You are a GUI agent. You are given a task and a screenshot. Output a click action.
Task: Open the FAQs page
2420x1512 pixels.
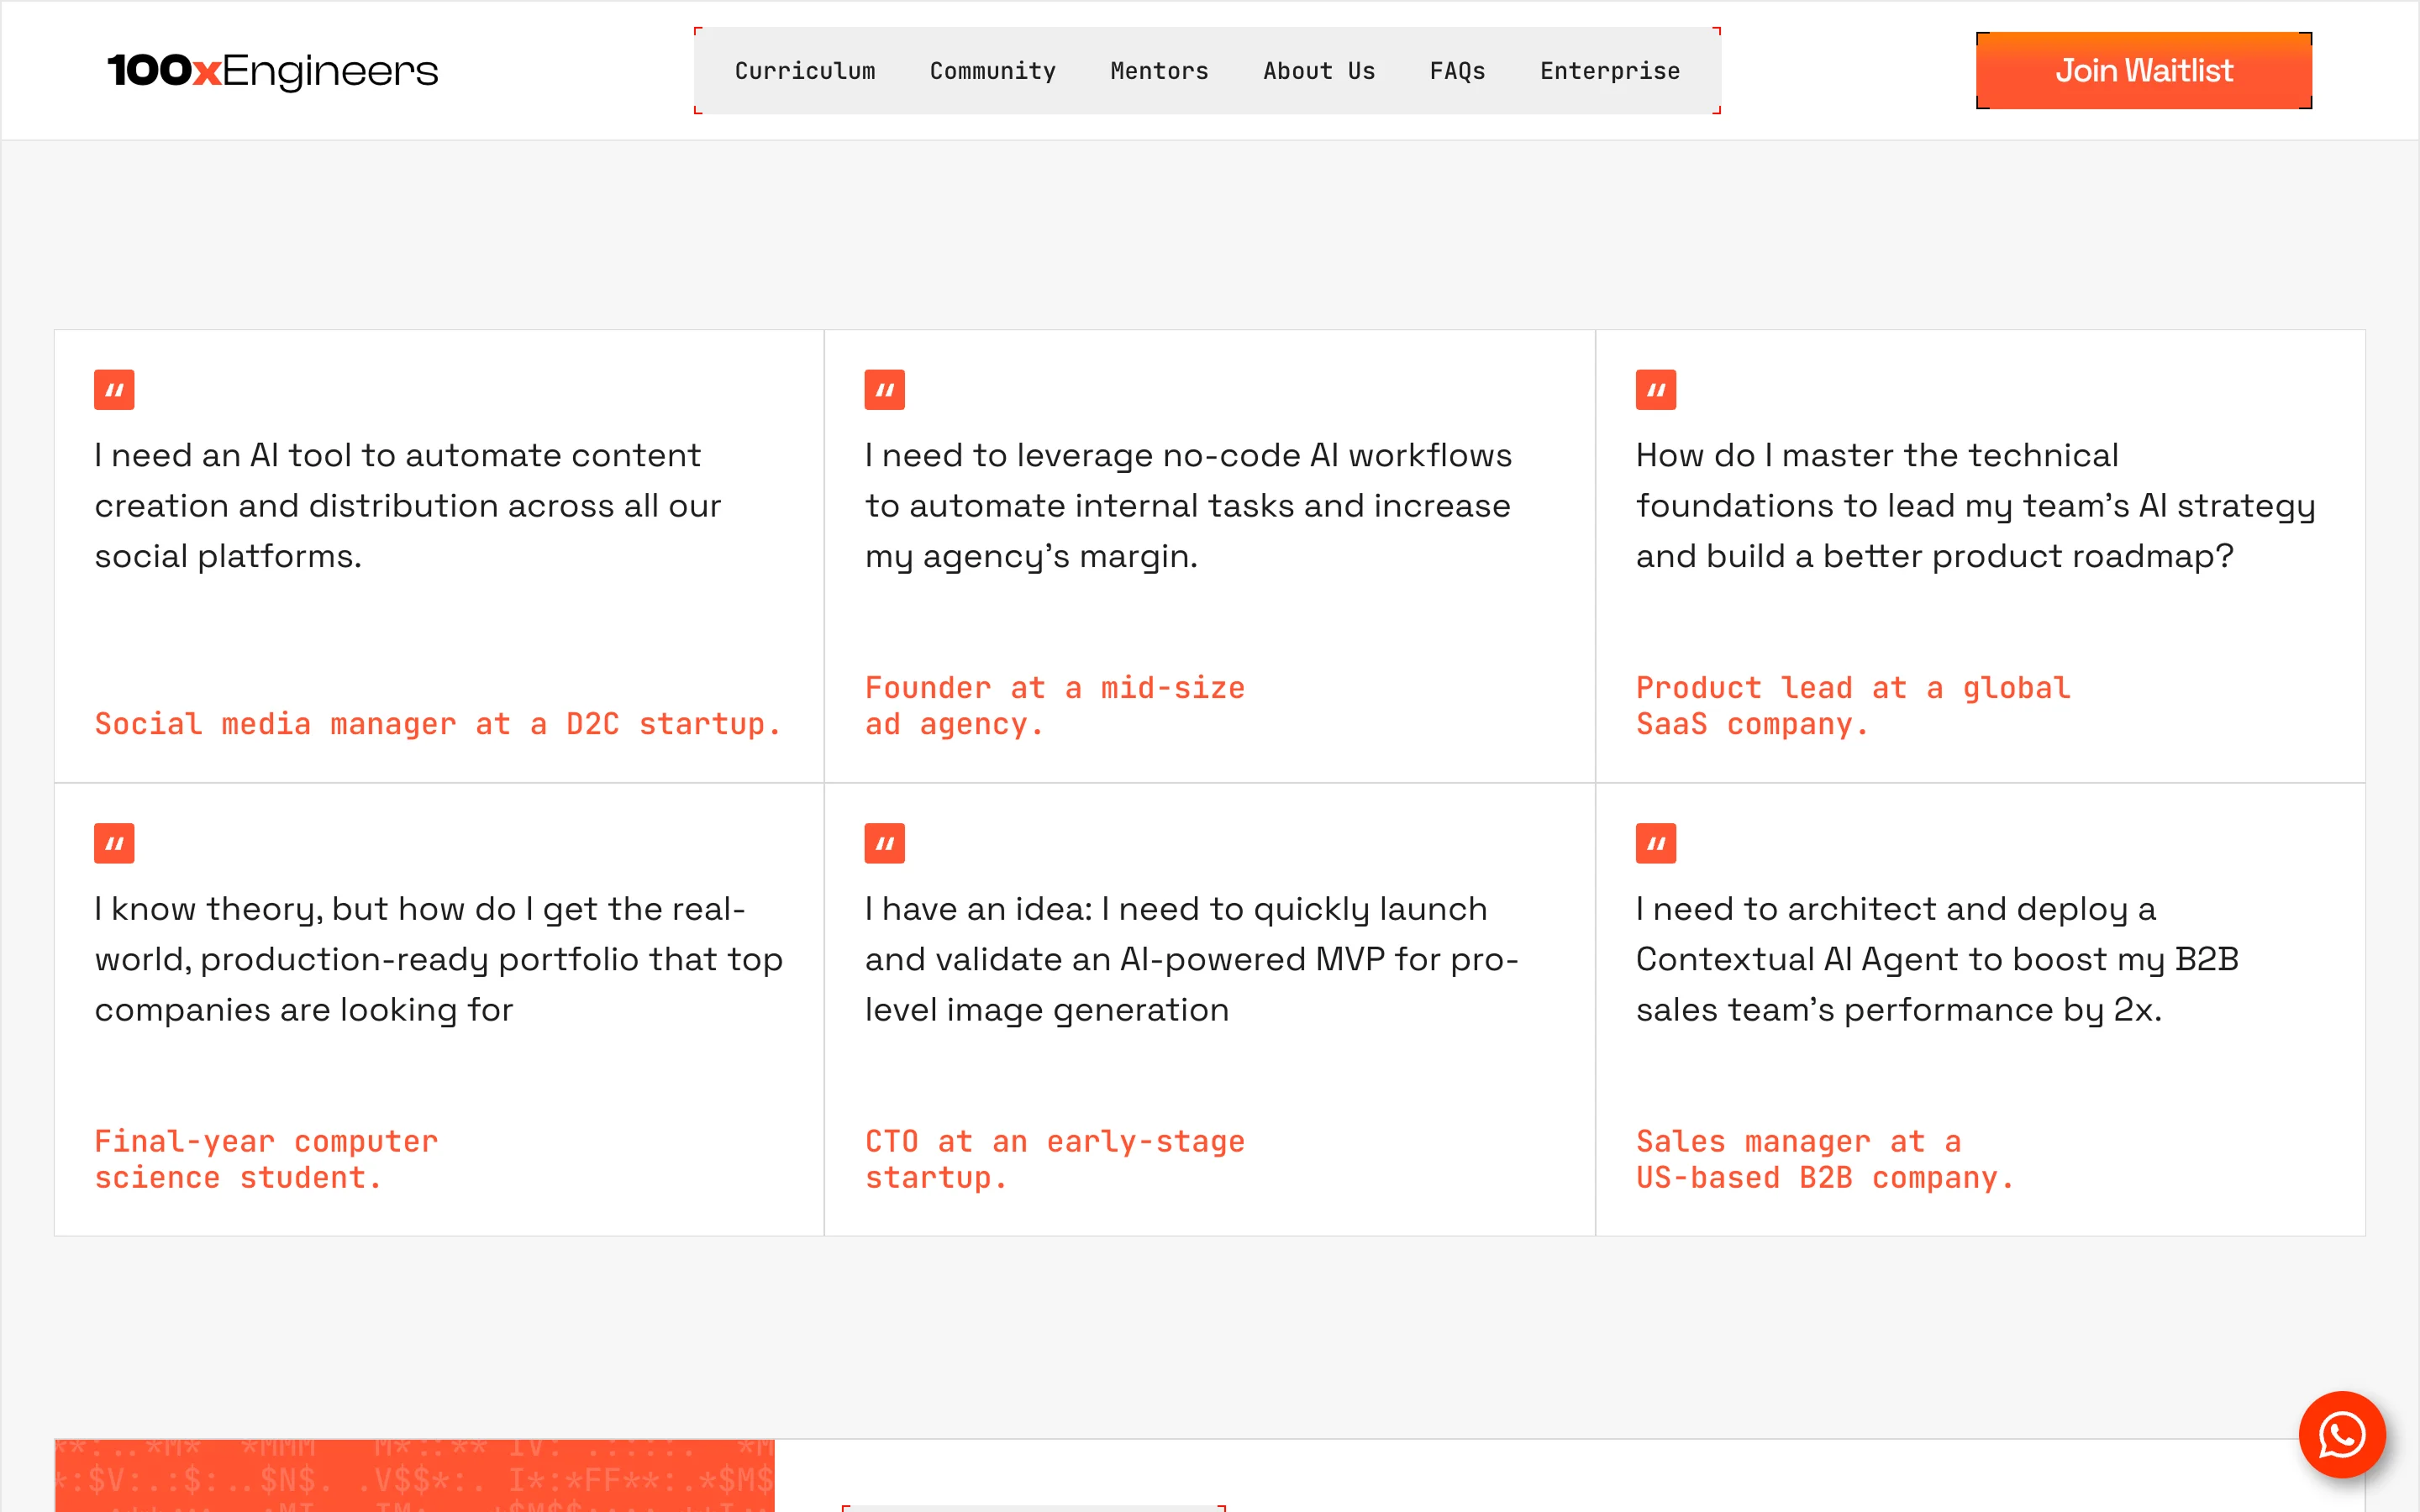1457,71
